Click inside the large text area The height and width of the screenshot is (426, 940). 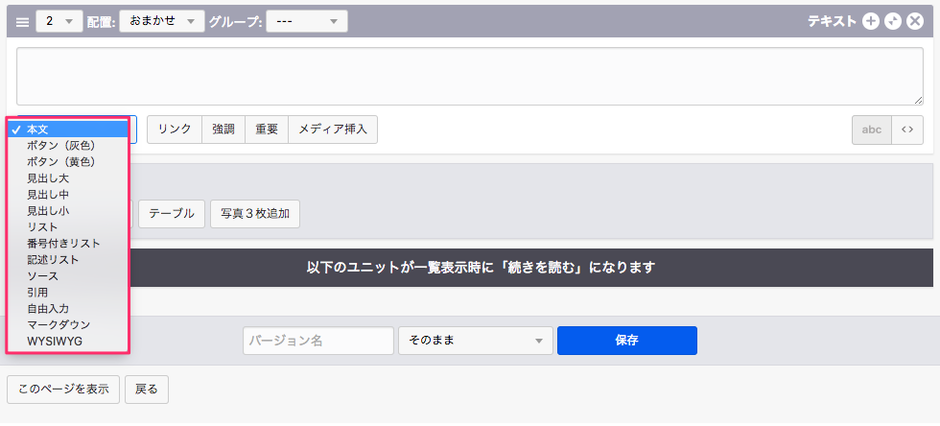click(x=469, y=76)
